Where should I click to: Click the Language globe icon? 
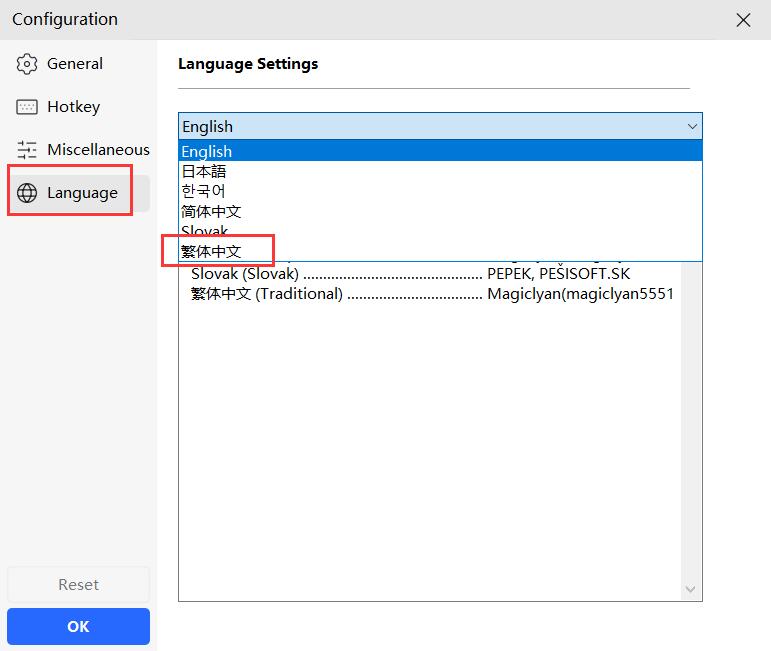[27, 193]
